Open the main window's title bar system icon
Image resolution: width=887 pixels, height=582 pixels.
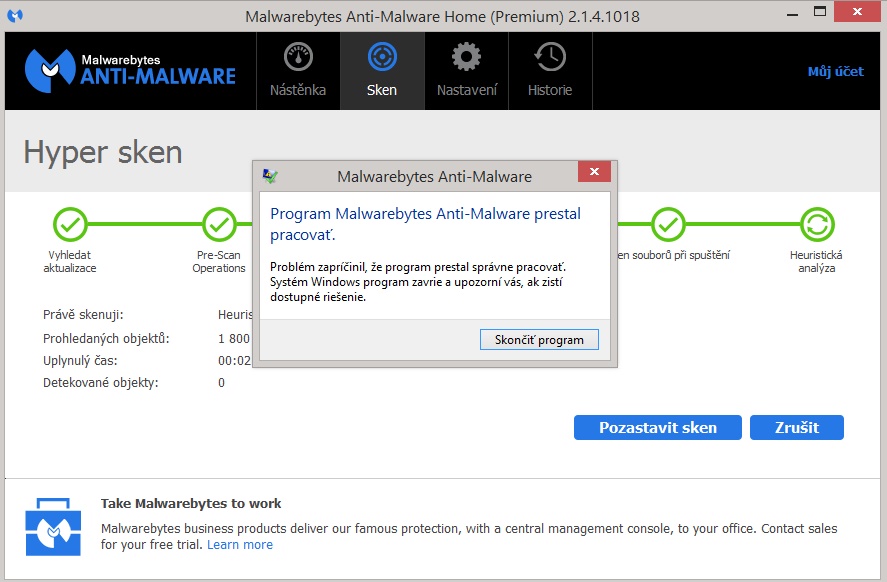tap(15, 16)
